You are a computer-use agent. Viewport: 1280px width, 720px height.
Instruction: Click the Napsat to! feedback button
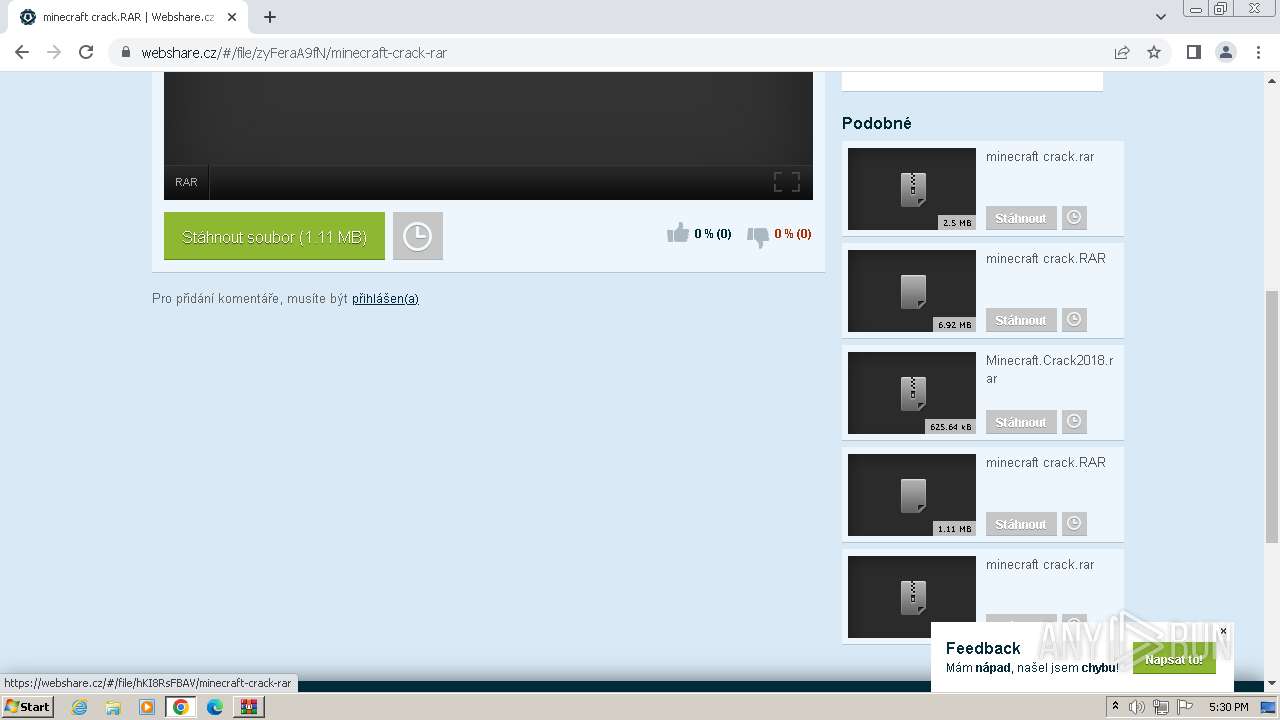click(x=1174, y=660)
